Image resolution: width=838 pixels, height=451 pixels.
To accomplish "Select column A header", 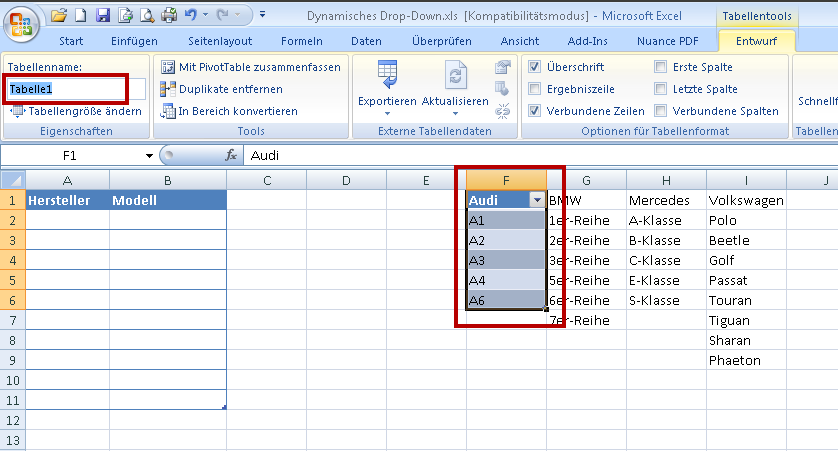I will click(67, 181).
